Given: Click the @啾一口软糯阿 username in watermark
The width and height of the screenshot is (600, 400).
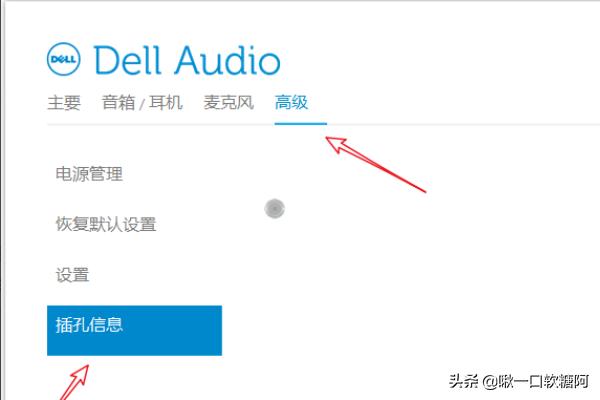Looking at the screenshot, I should 536,381.
